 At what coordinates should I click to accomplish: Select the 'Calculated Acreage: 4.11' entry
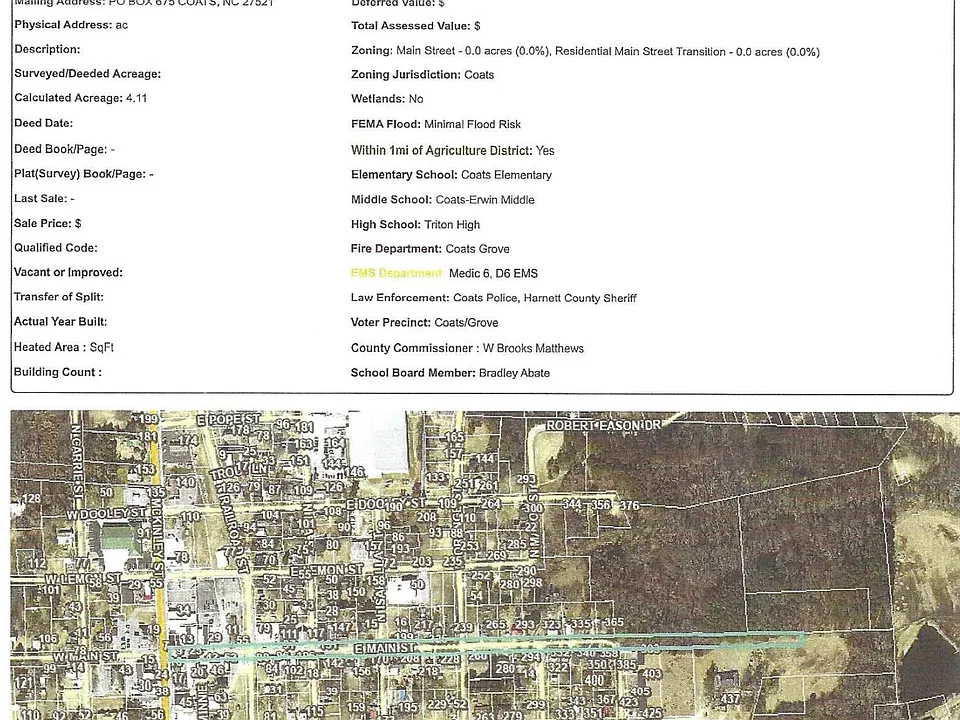tap(80, 98)
